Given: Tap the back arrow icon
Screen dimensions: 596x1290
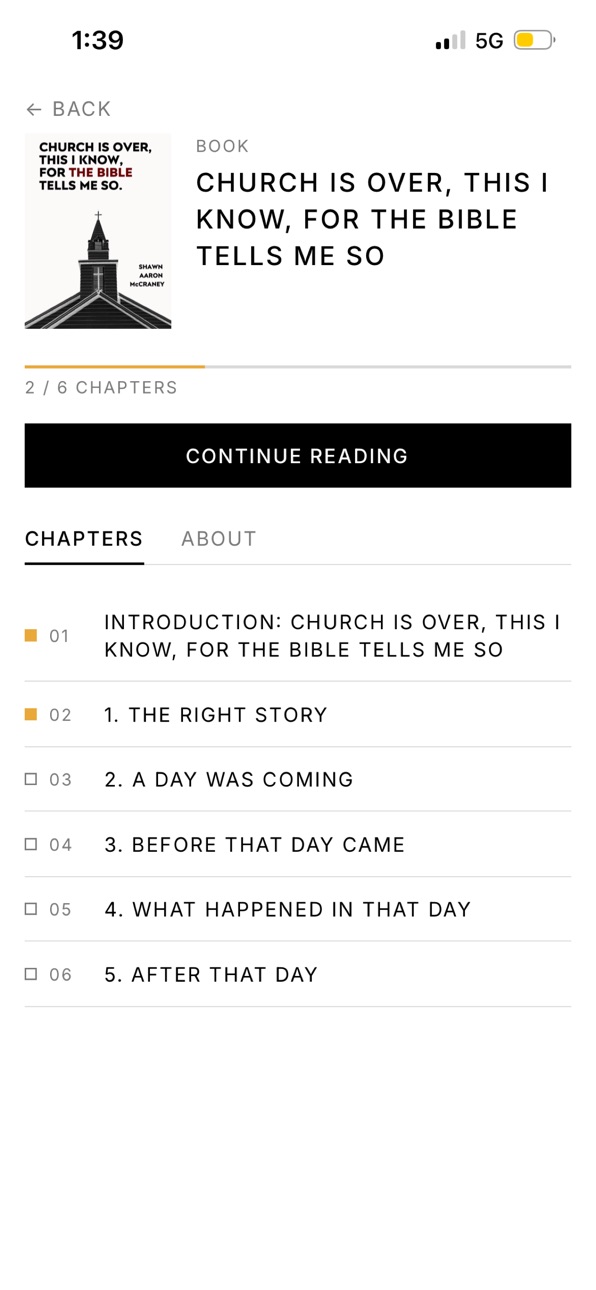Looking at the screenshot, I should pos(34,109).
